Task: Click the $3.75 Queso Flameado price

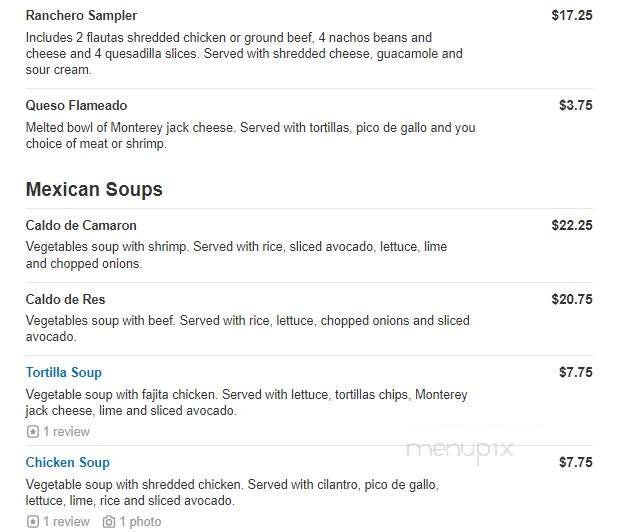Action: click(x=576, y=106)
